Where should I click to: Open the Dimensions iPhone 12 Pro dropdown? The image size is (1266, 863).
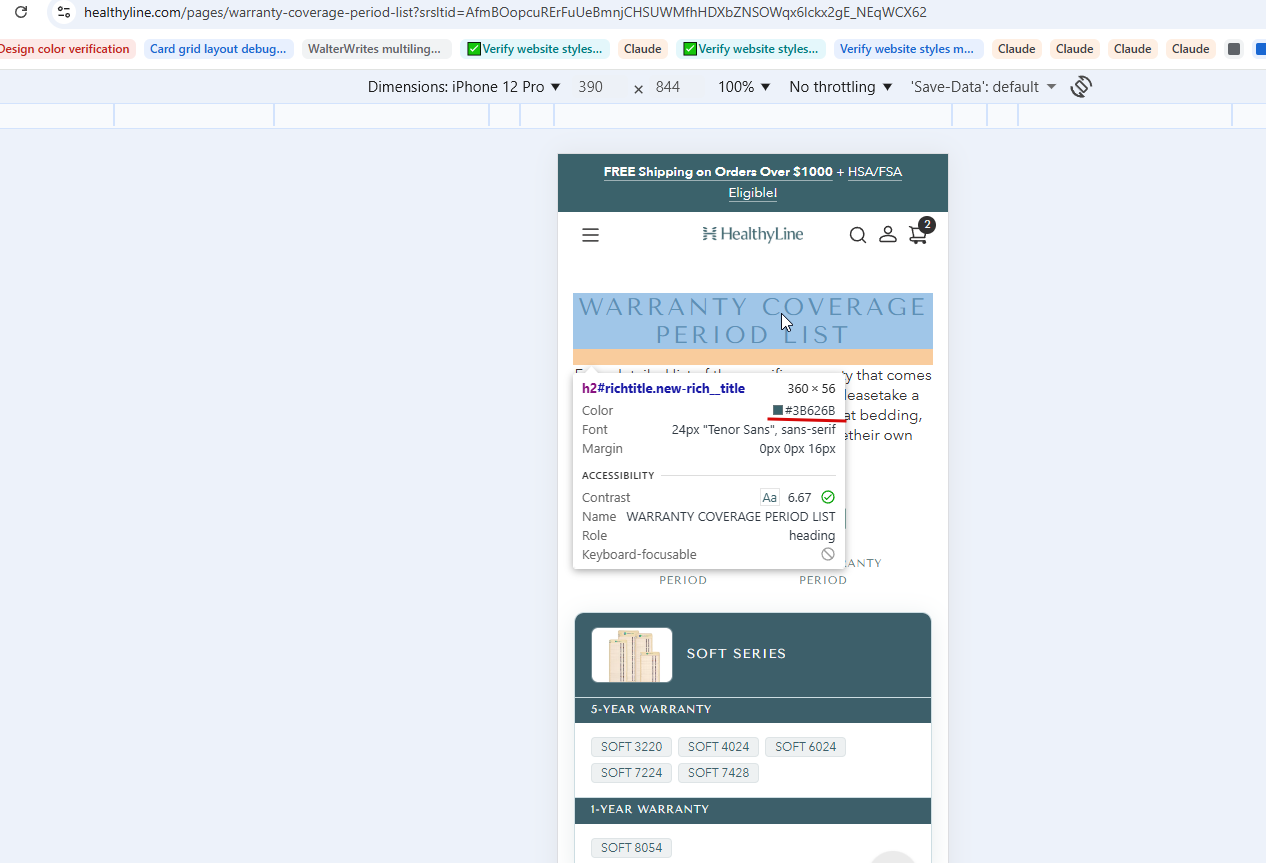click(x=464, y=87)
